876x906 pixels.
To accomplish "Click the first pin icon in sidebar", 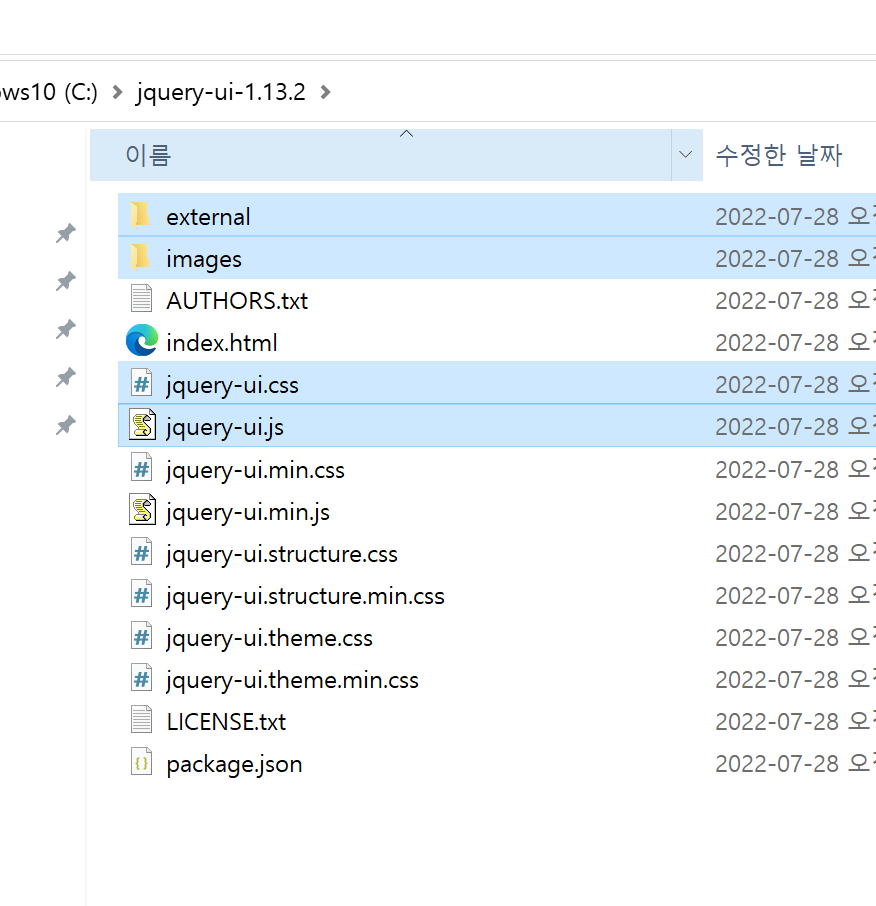I will pos(66,233).
